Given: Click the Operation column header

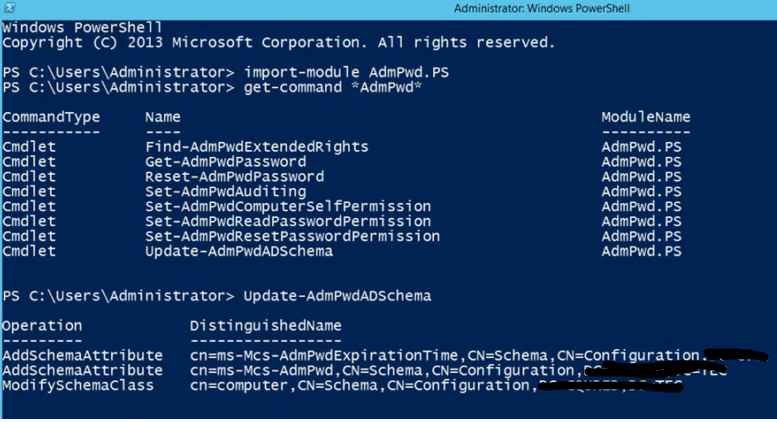Looking at the screenshot, I should [42, 325].
